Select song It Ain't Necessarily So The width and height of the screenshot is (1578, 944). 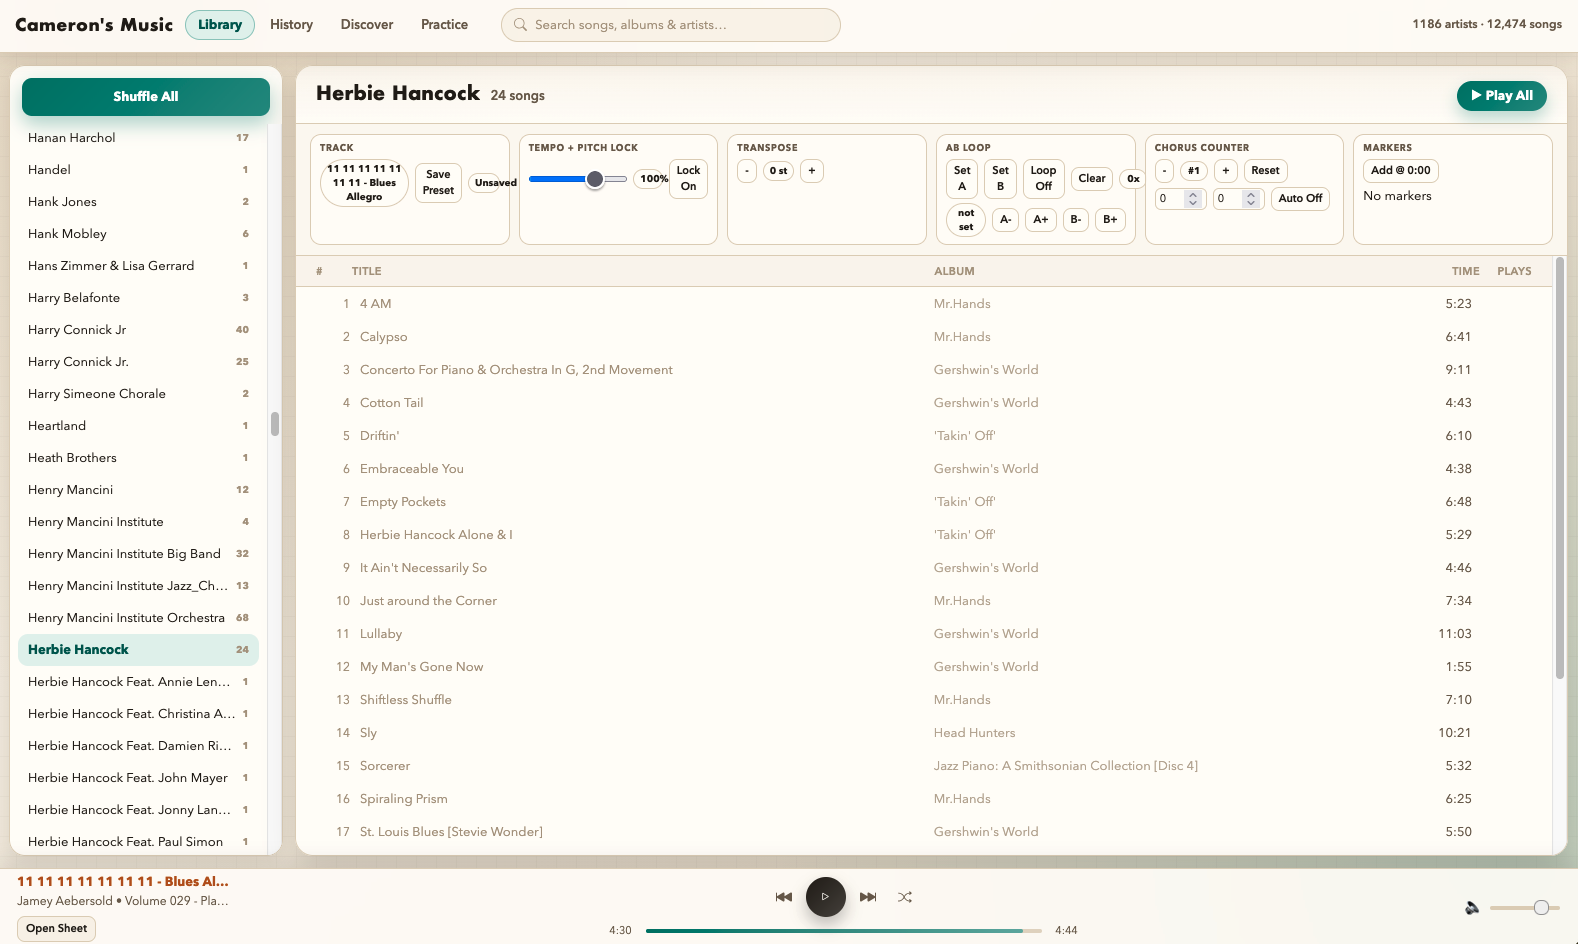926,568
